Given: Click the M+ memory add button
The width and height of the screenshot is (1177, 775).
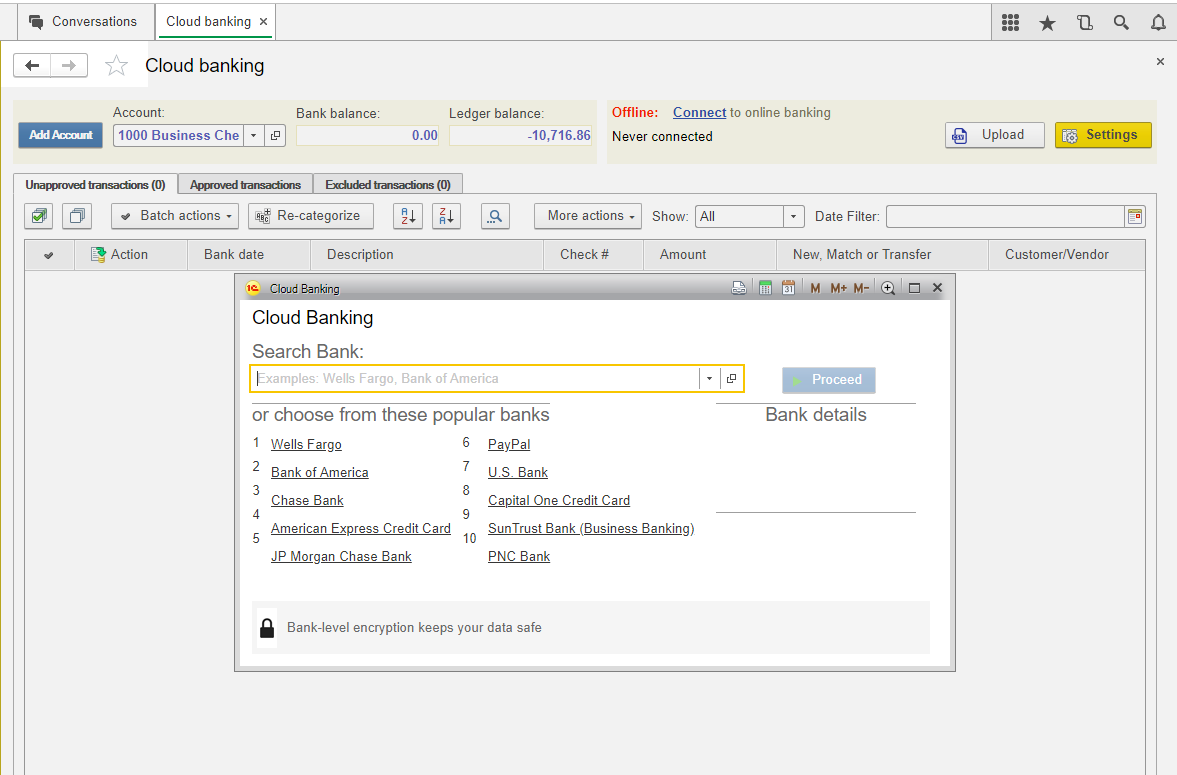Looking at the screenshot, I should tap(838, 288).
